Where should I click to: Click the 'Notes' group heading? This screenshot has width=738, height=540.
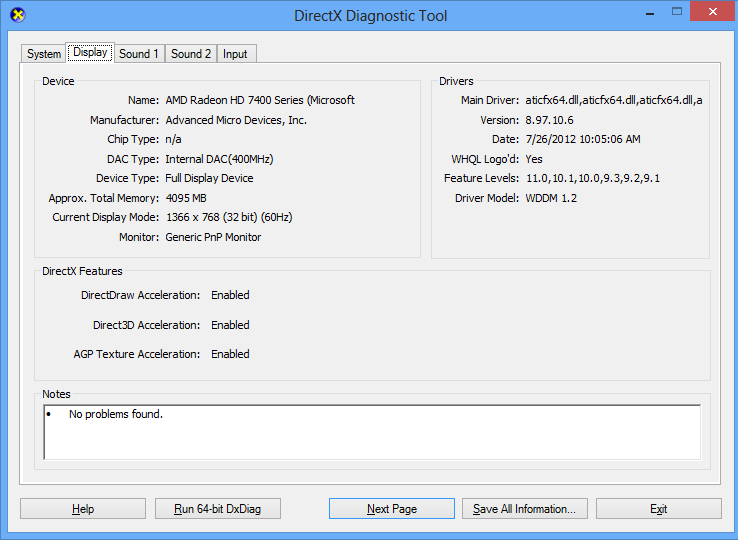(x=56, y=394)
